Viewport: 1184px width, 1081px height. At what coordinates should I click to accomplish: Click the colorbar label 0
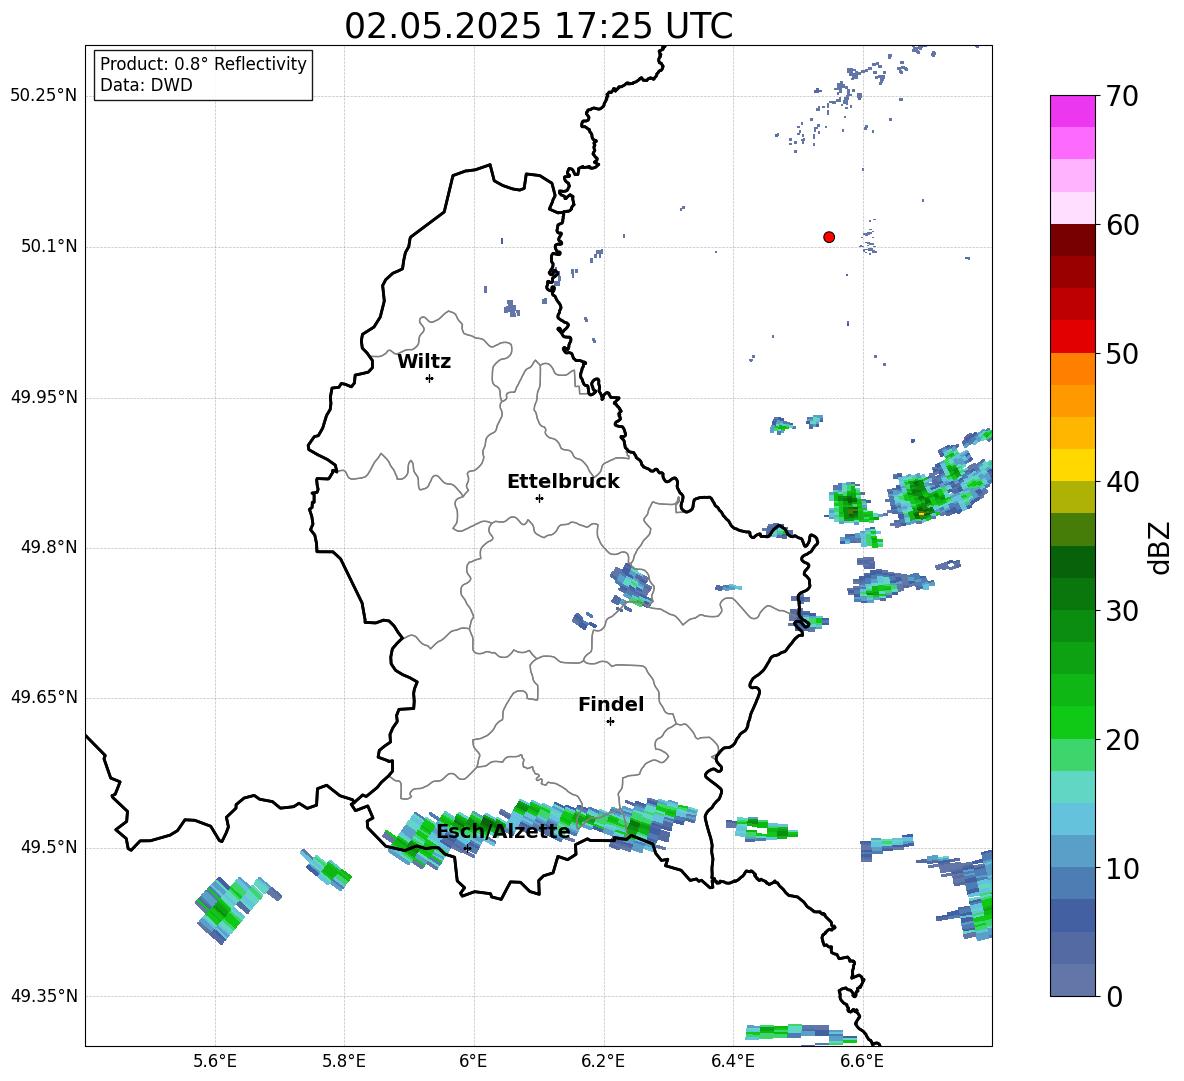coord(1114,996)
